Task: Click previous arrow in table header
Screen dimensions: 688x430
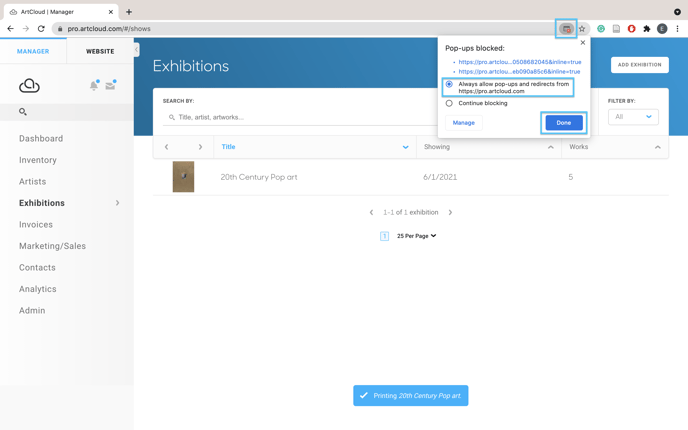Action: 166,147
